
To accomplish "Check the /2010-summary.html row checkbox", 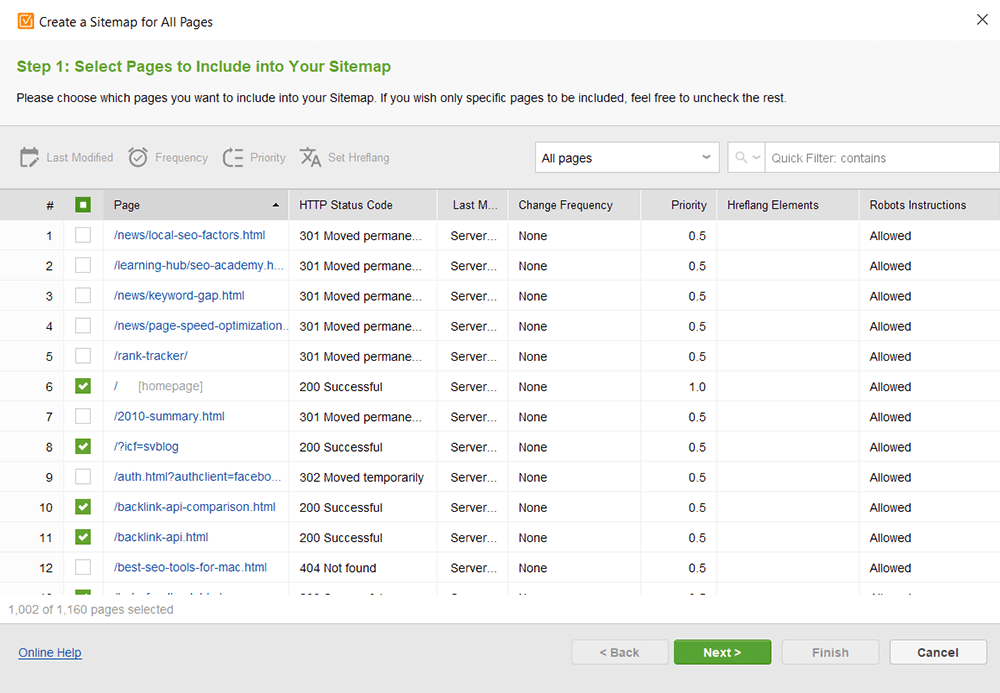I will point(83,416).
